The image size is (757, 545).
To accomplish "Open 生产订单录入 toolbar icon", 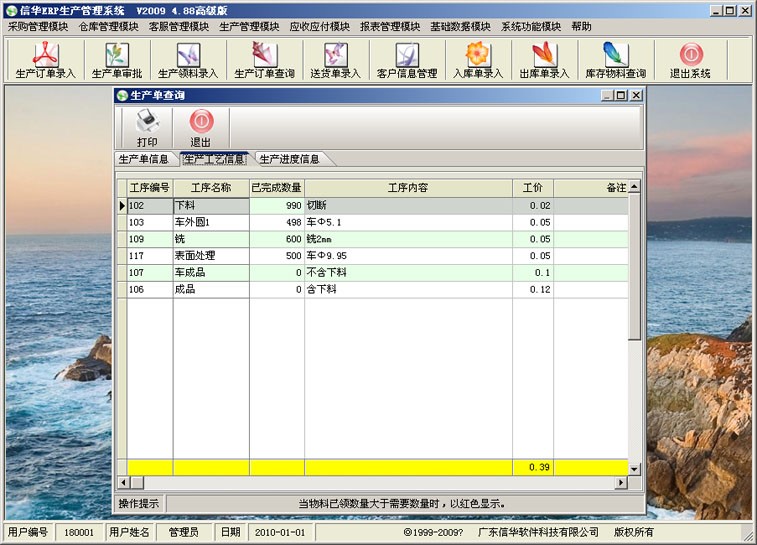I will click(46, 61).
